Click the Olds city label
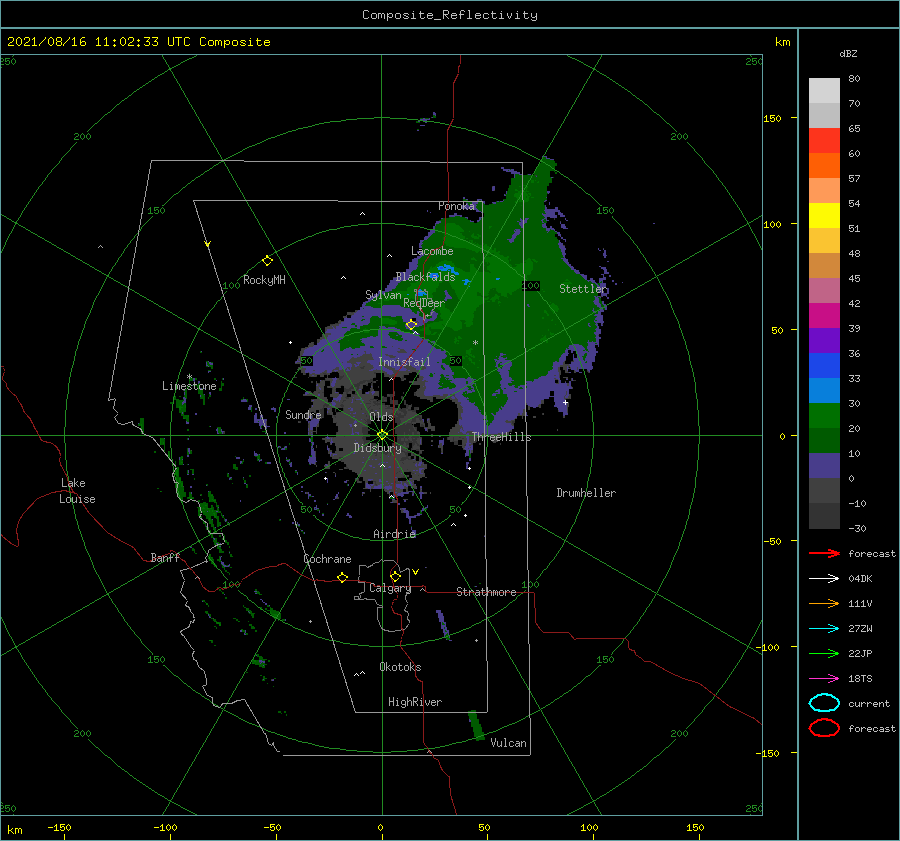The image size is (900, 841). pyautogui.click(x=381, y=417)
